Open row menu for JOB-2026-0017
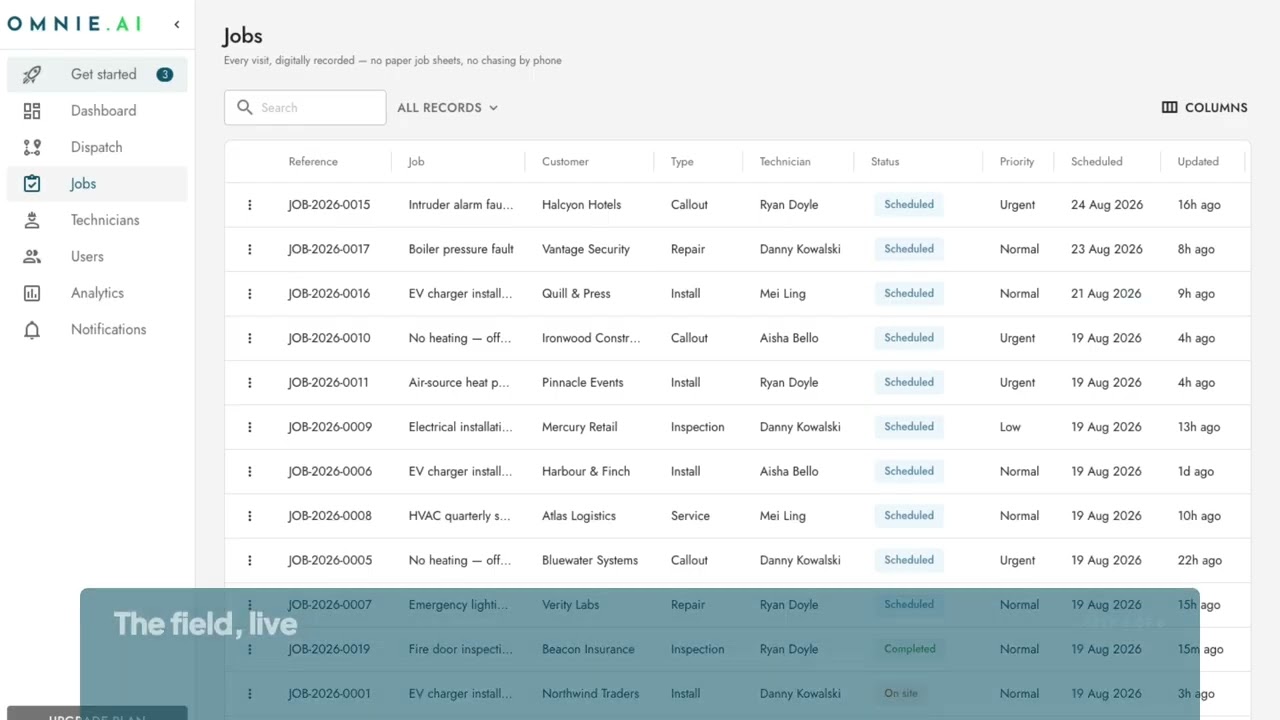Screen dimensions: 1280x720 click(250, 249)
